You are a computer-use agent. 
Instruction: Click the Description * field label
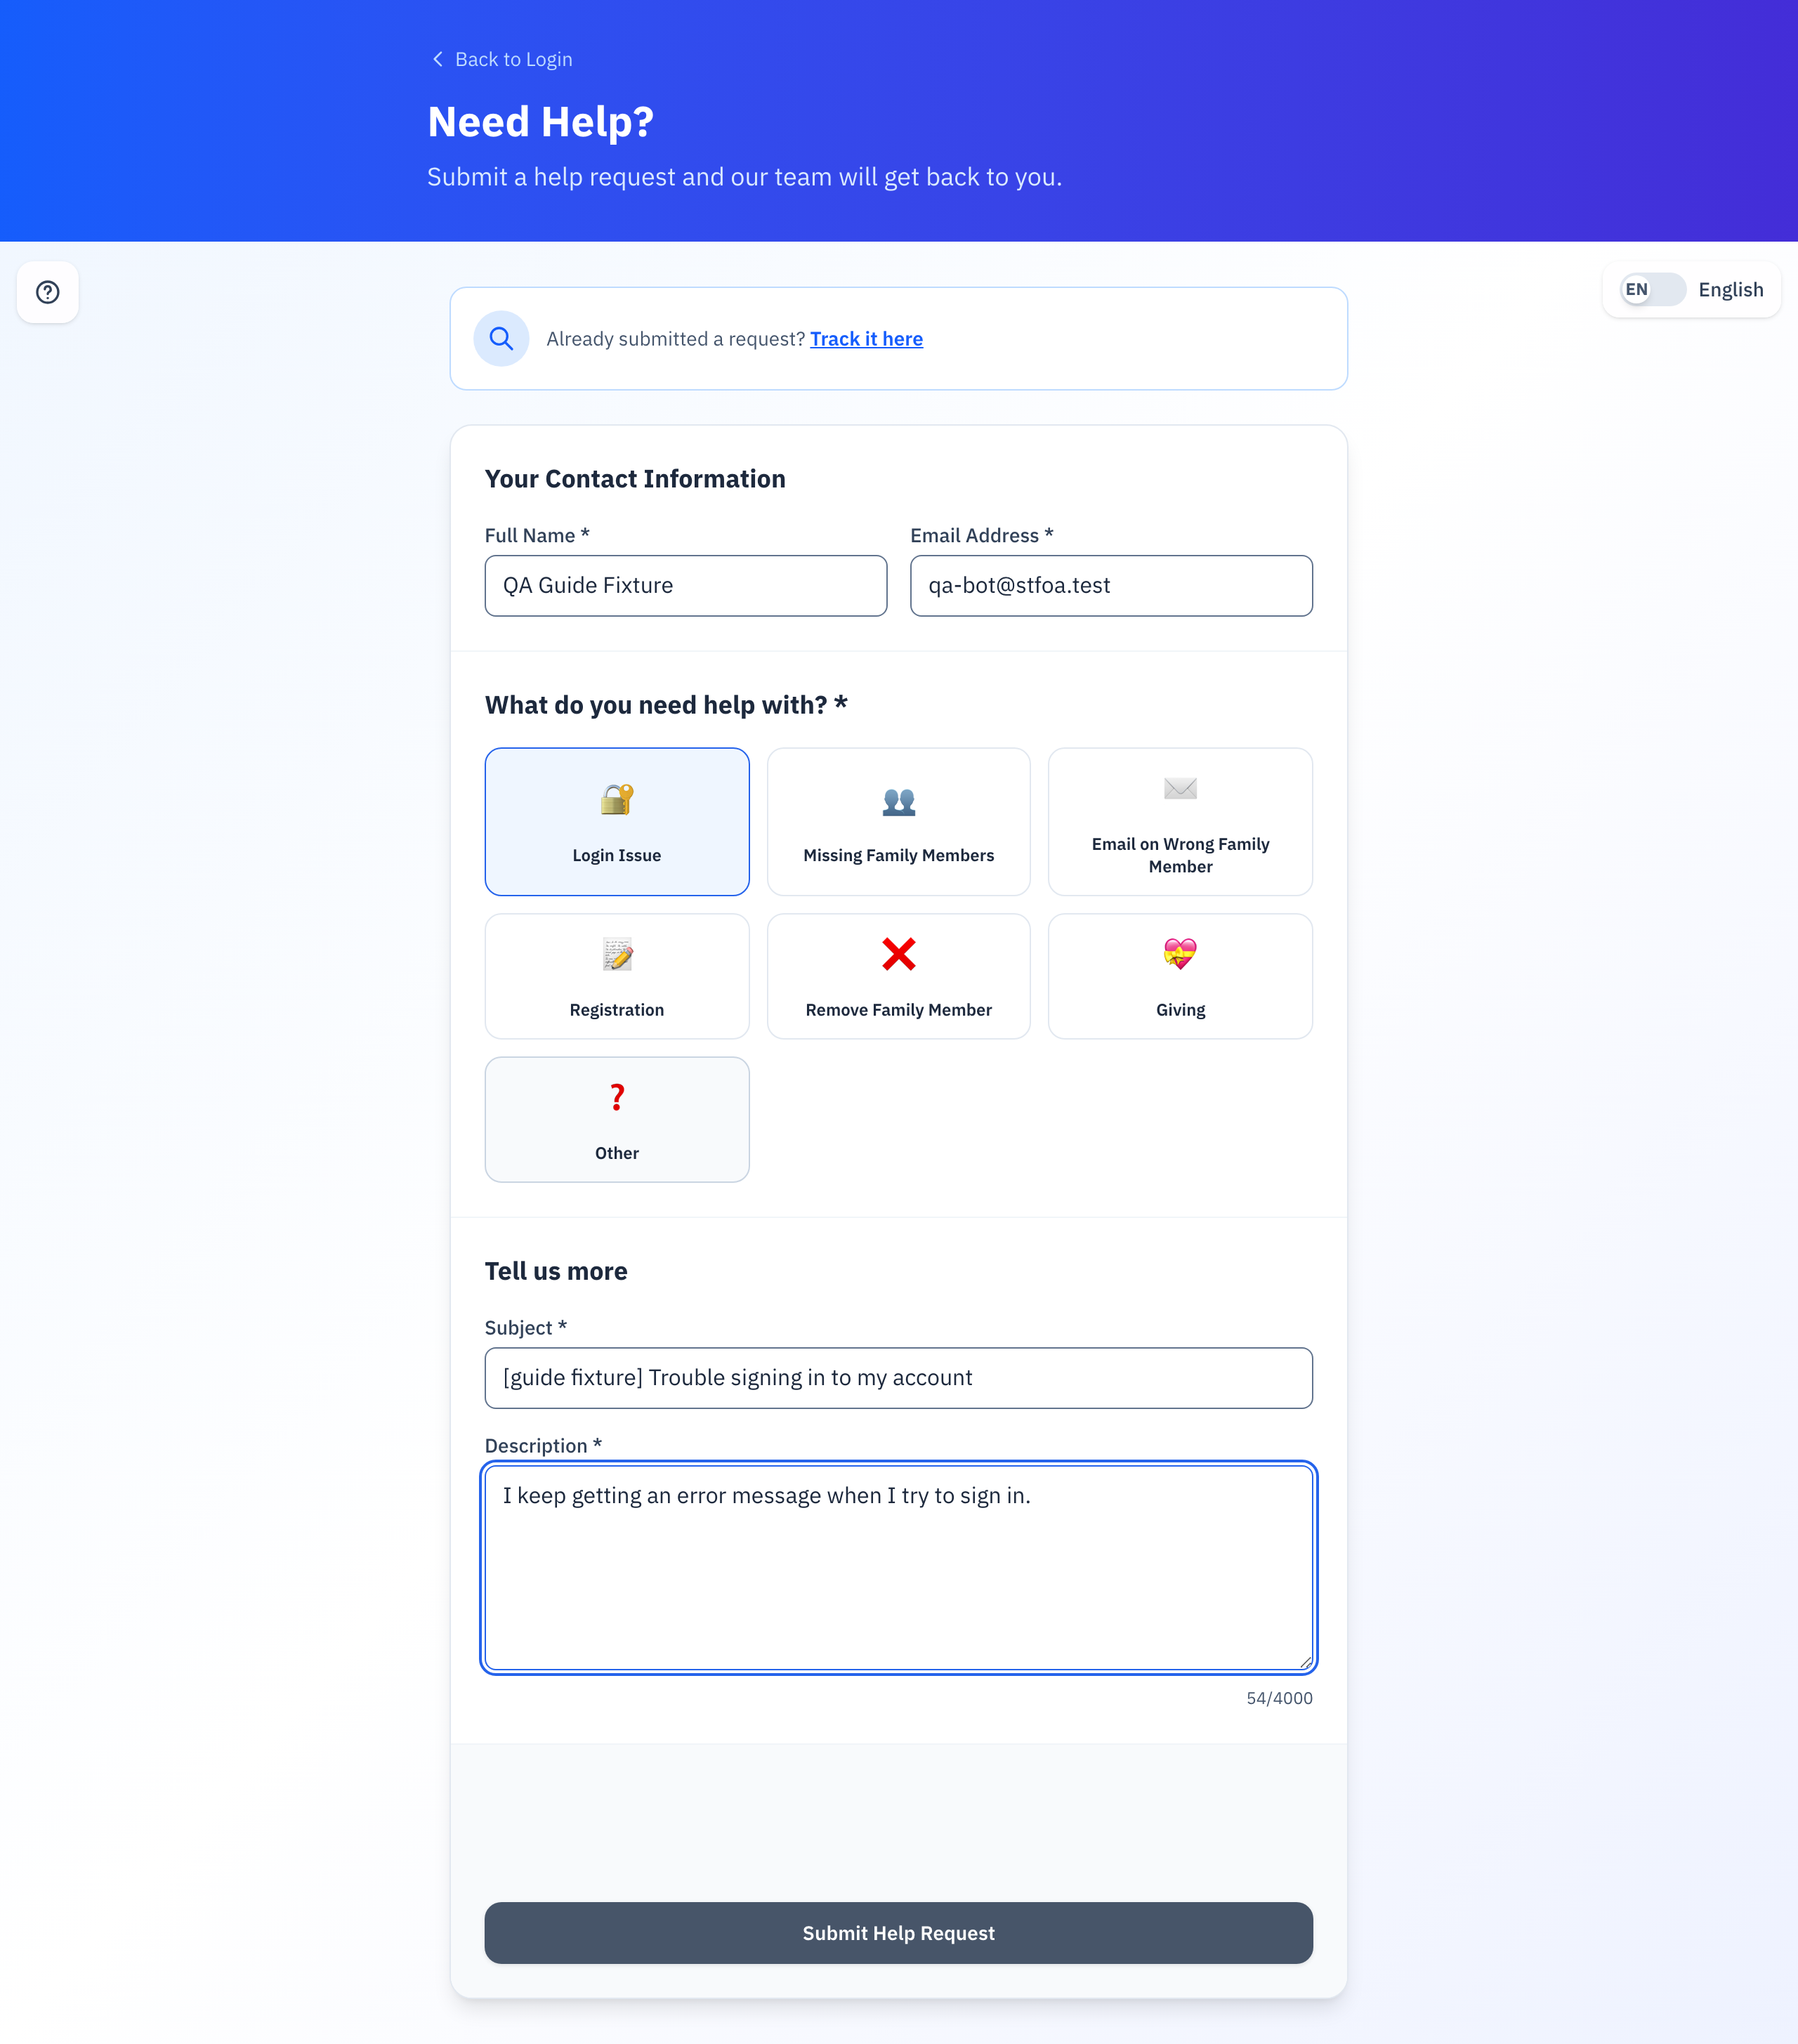coord(543,1446)
